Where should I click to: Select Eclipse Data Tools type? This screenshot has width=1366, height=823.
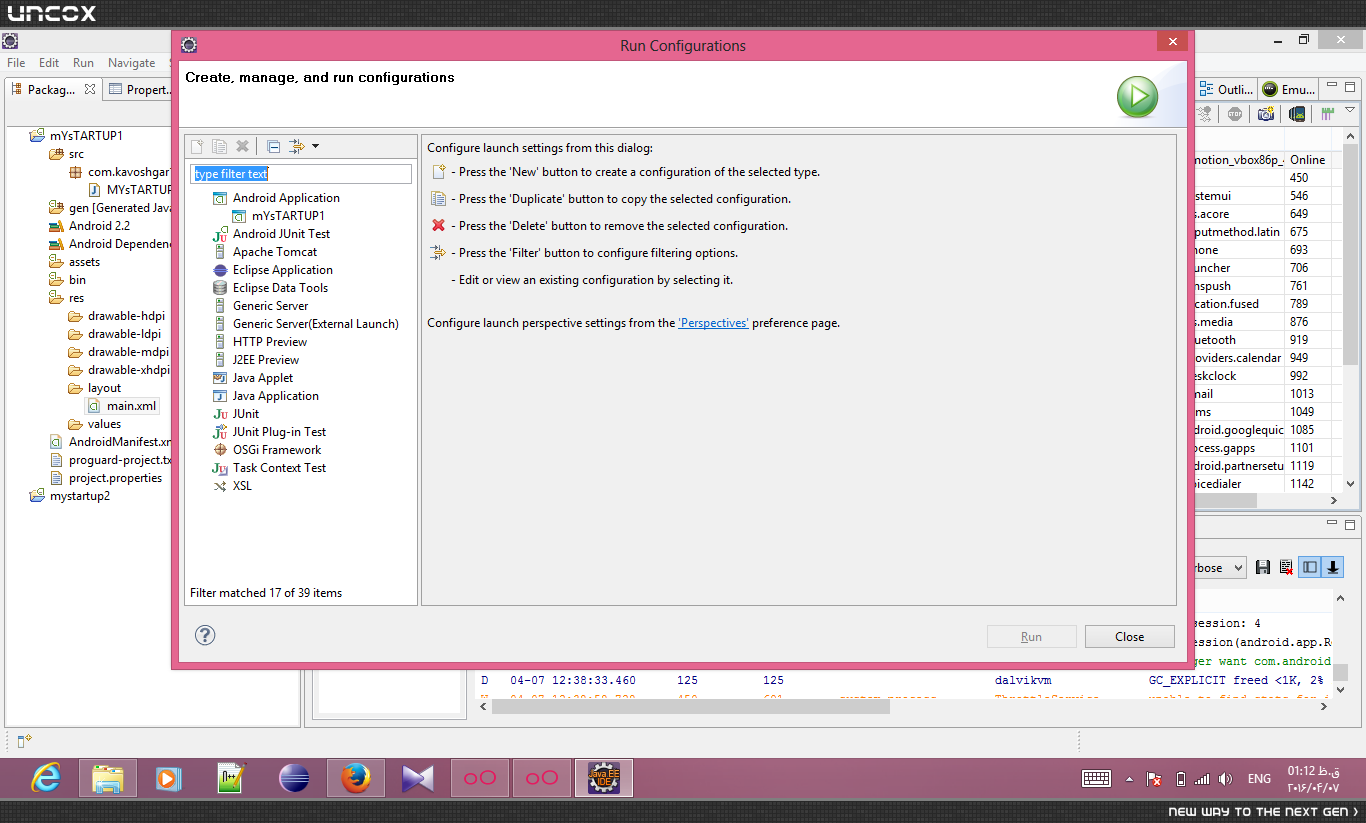tap(280, 288)
